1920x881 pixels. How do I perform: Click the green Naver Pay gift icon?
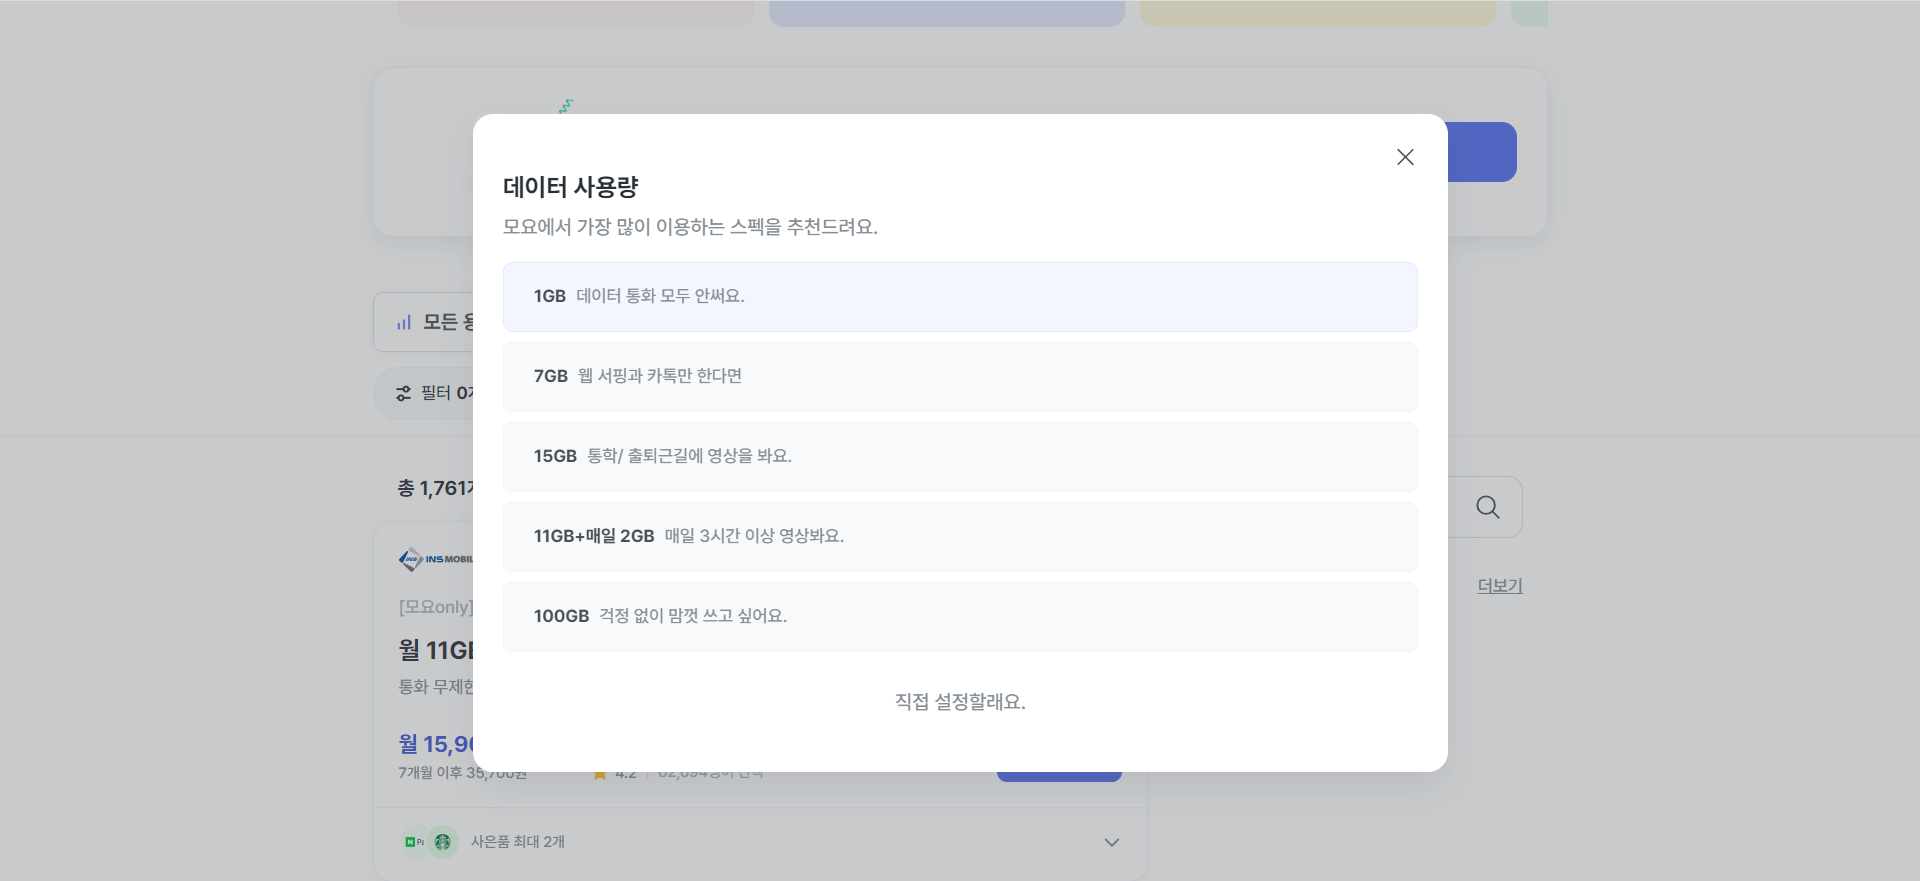point(414,842)
